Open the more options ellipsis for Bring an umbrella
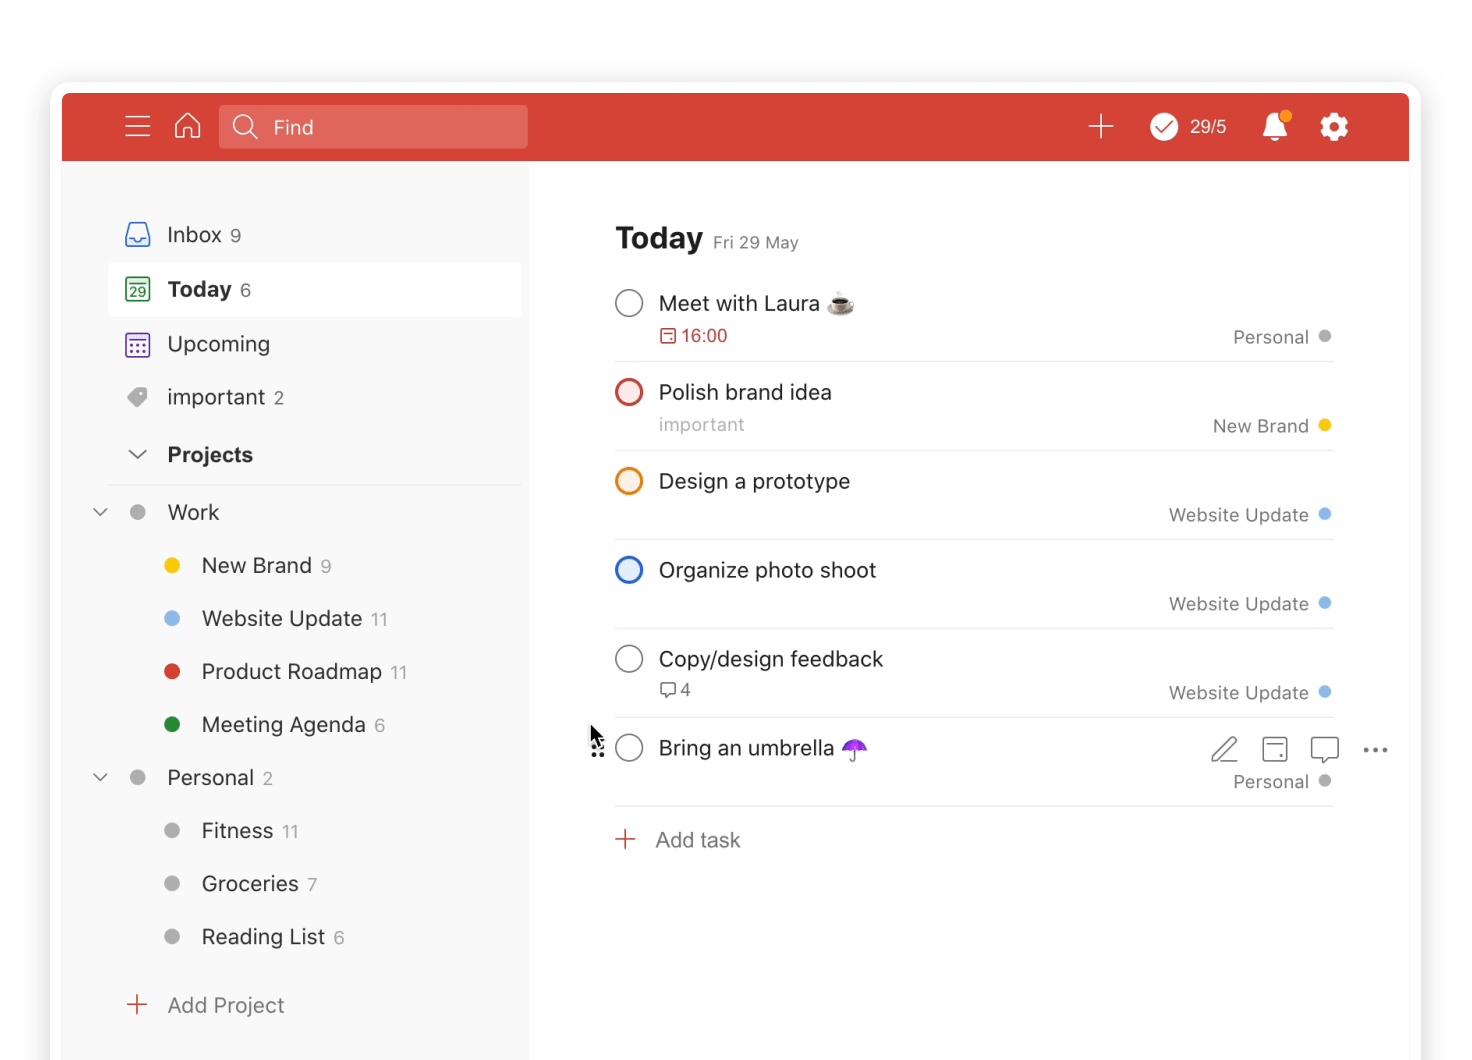 pos(1375,750)
